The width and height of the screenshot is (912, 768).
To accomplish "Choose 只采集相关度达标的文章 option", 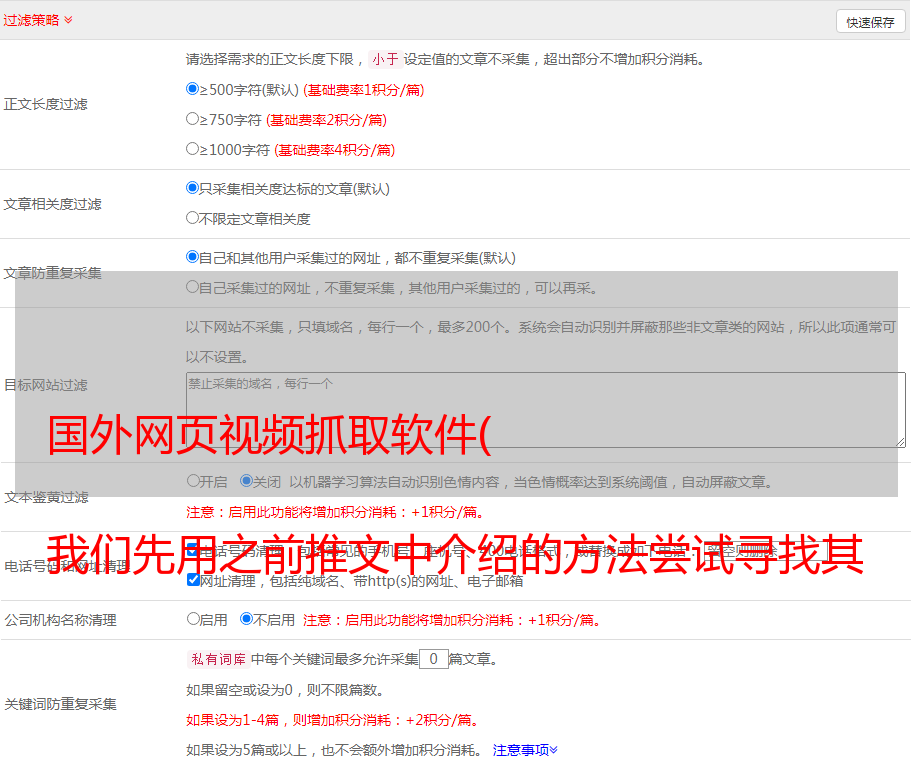I will pyautogui.click(x=193, y=188).
